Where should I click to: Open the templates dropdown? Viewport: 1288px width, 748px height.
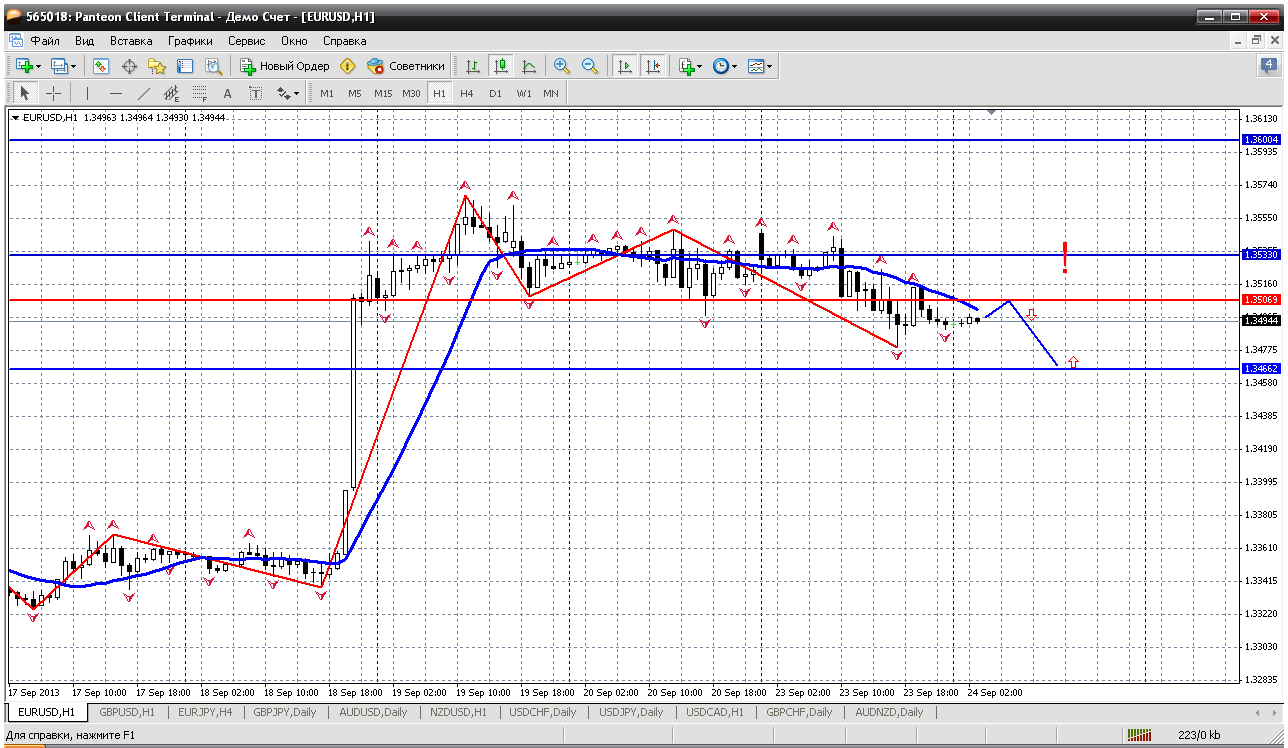pos(760,66)
